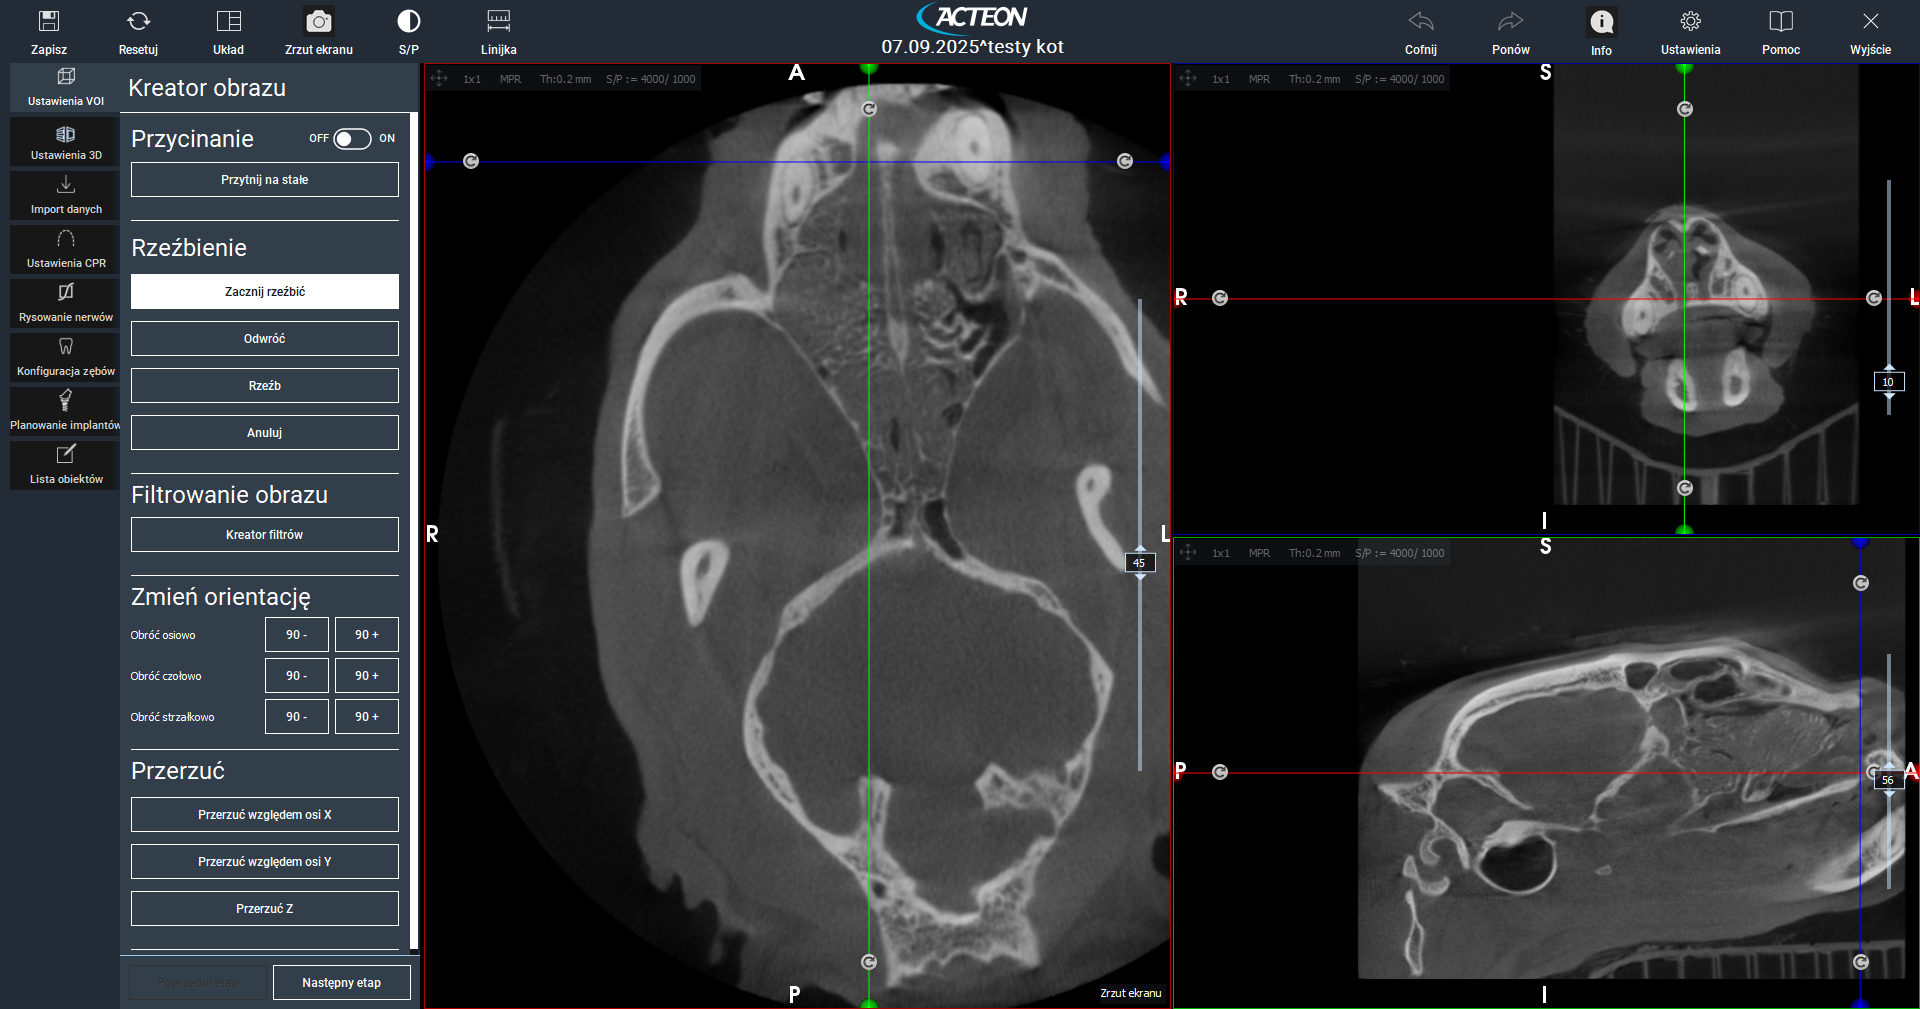Click the Zapisz save icon

click(x=48, y=22)
